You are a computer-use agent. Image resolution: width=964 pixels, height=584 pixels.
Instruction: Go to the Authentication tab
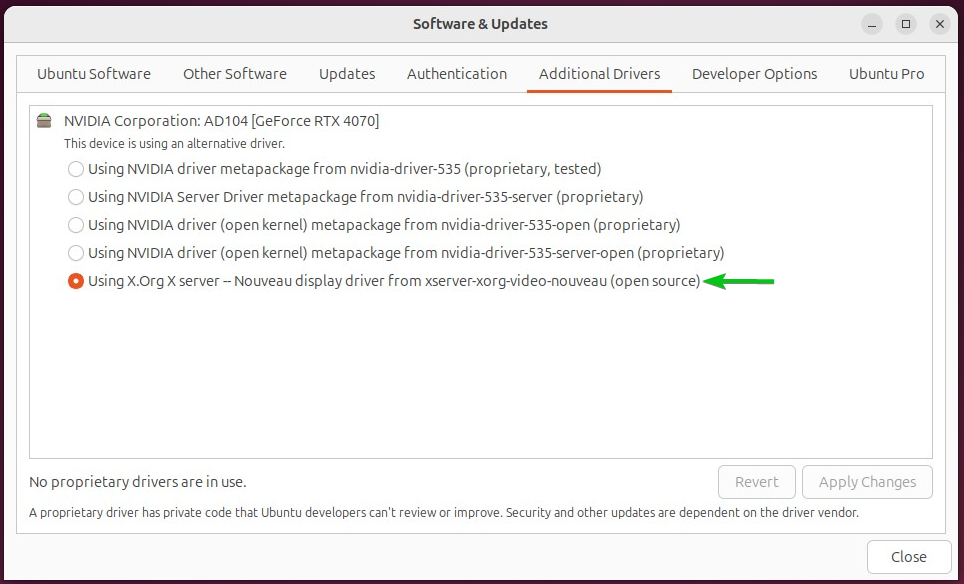tap(457, 74)
